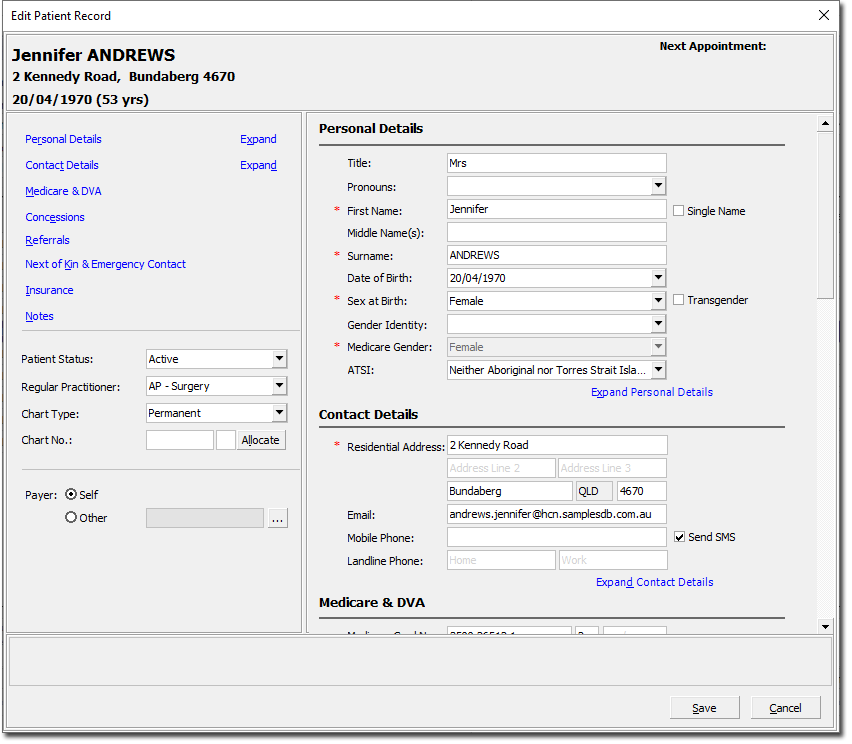Go to Next of Kin & Emergency Contact
The height and width of the screenshot is (744, 852).
pyautogui.click(x=105, y=264)
